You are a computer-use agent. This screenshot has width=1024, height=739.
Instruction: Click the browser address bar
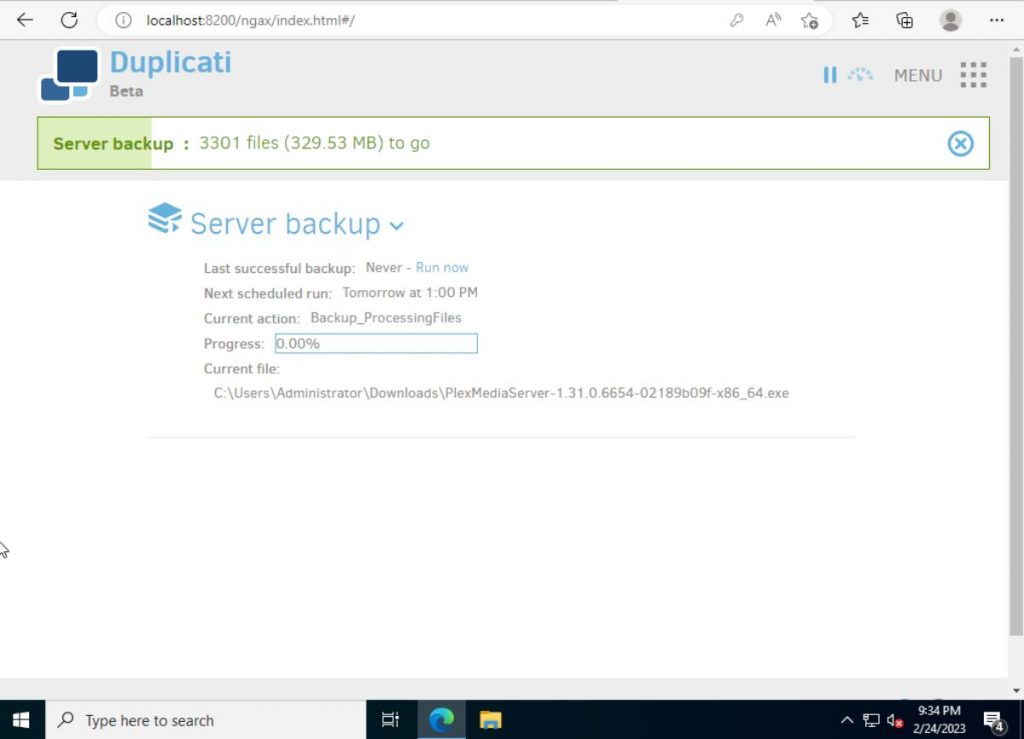click(x=300, y=20)
